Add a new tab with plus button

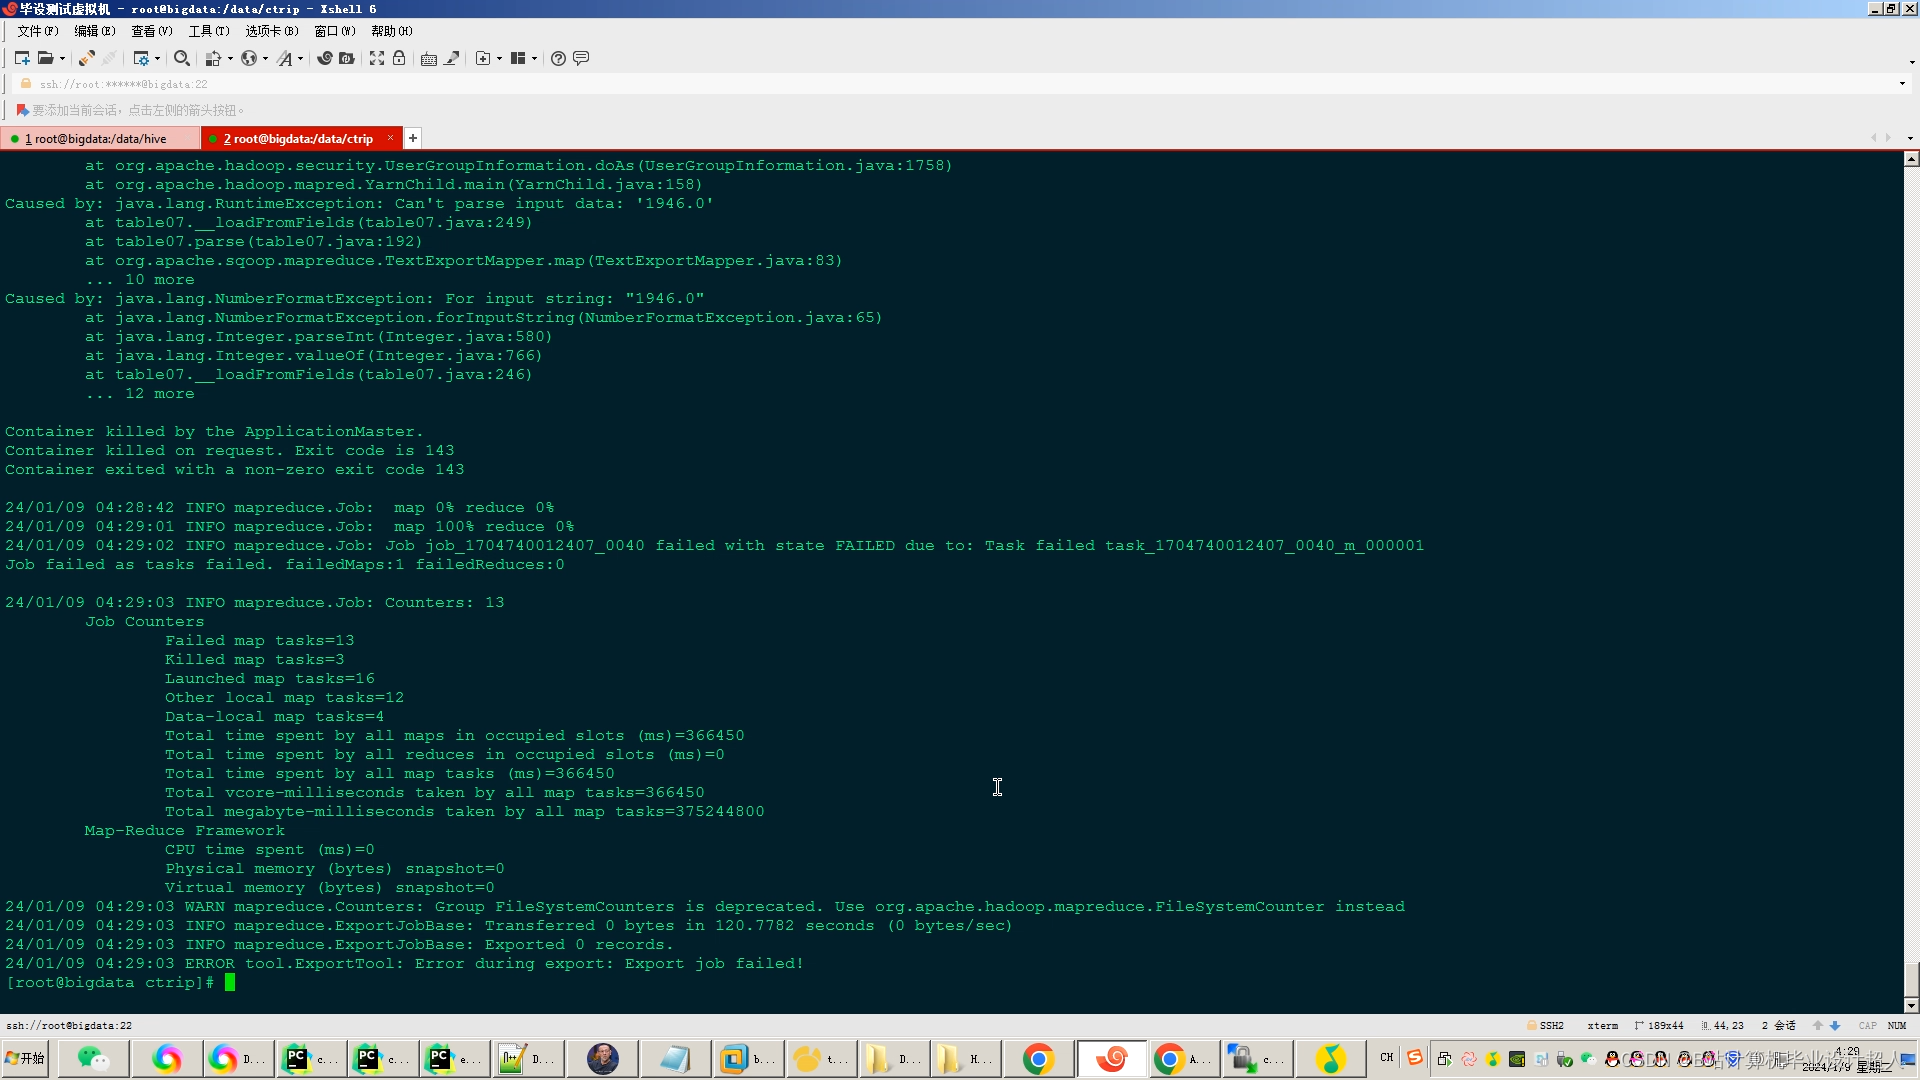(412, 138)
